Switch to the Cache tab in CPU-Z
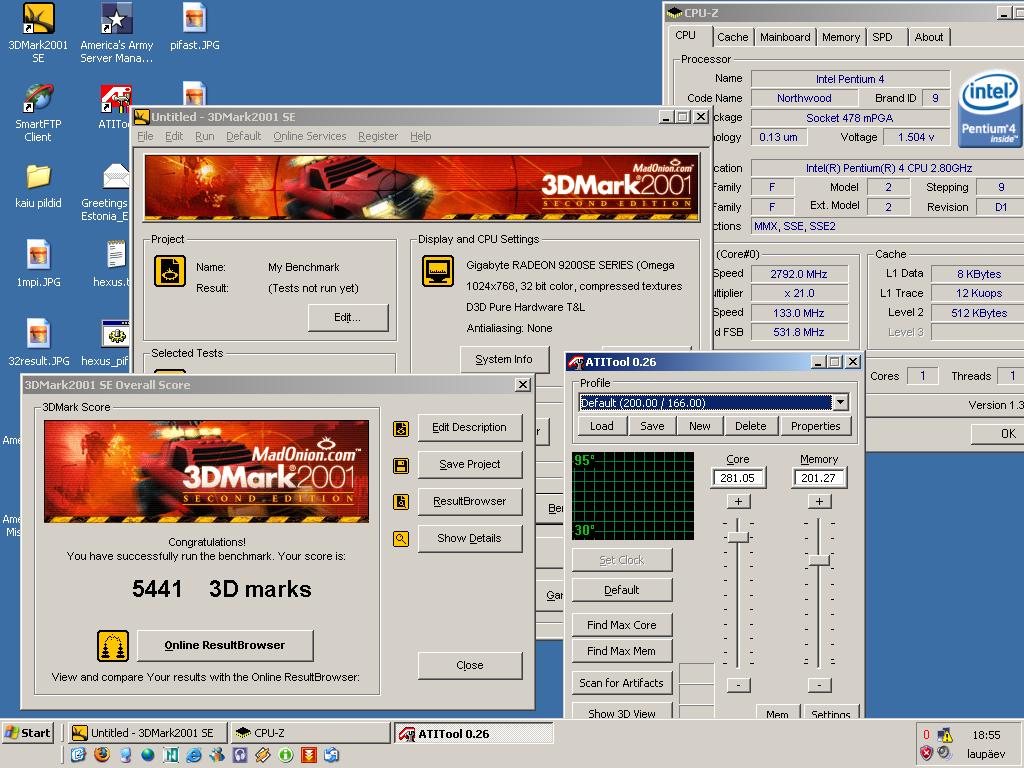The image size is (1024, 768). click(733, 37)
